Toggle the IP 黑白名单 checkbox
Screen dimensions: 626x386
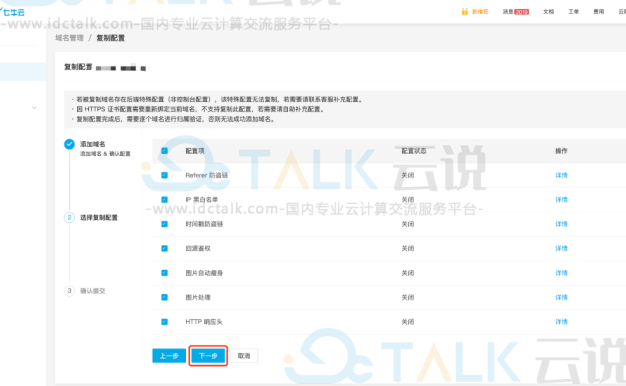tap(164, 199)
